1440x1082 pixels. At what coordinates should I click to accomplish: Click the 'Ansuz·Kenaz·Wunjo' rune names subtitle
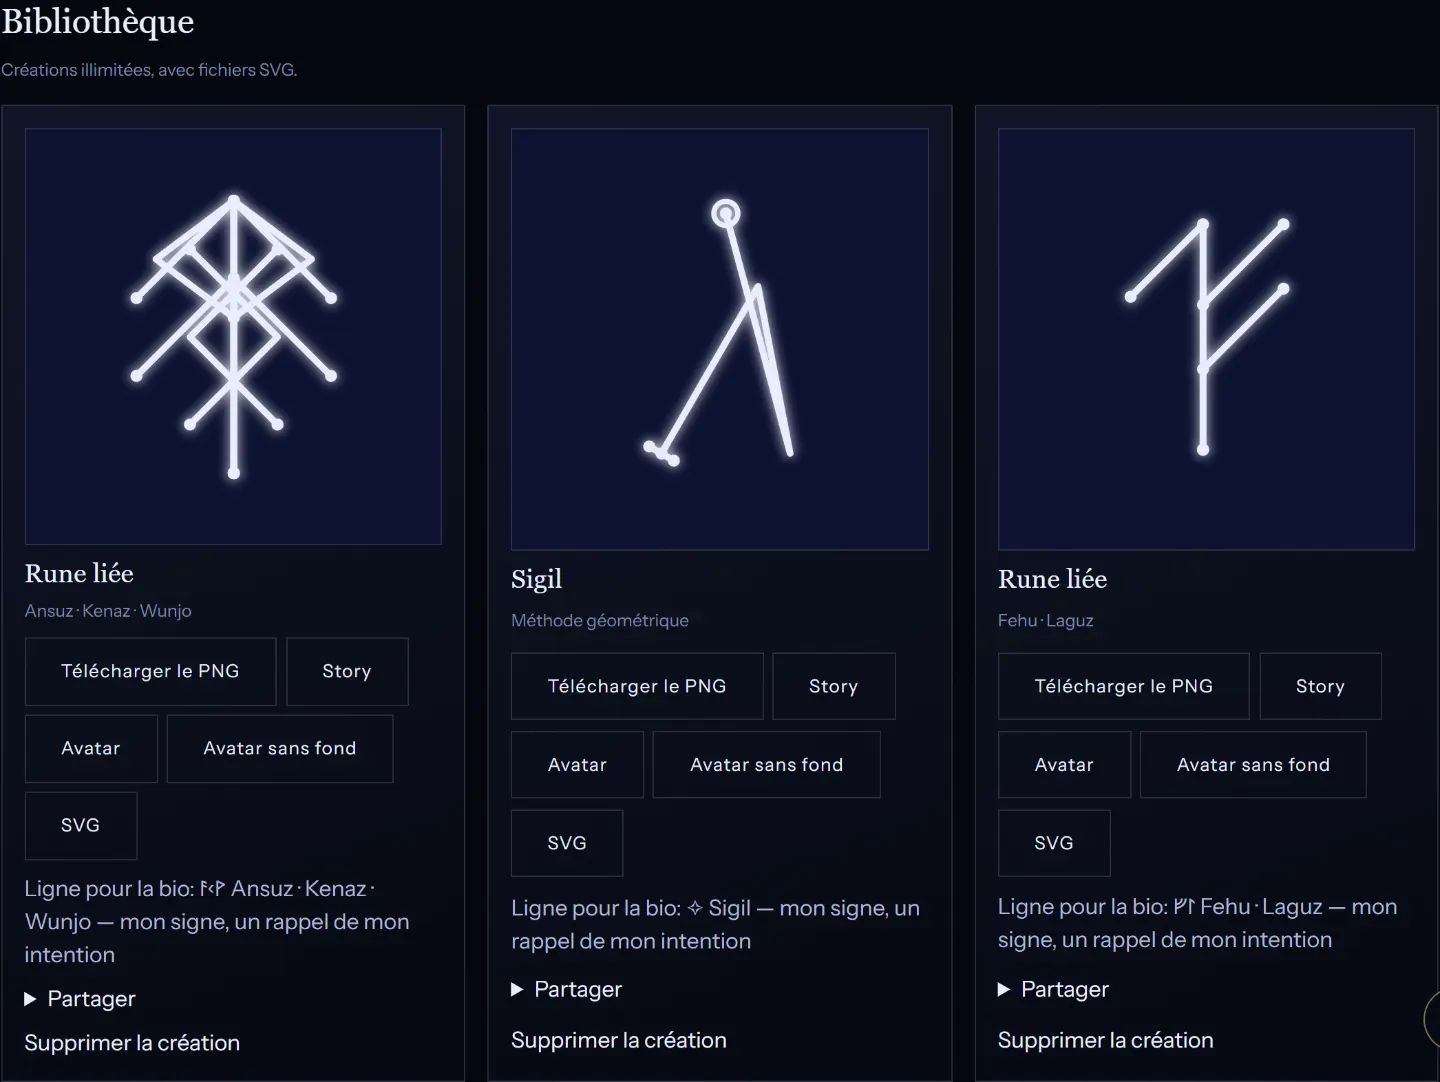108,610
